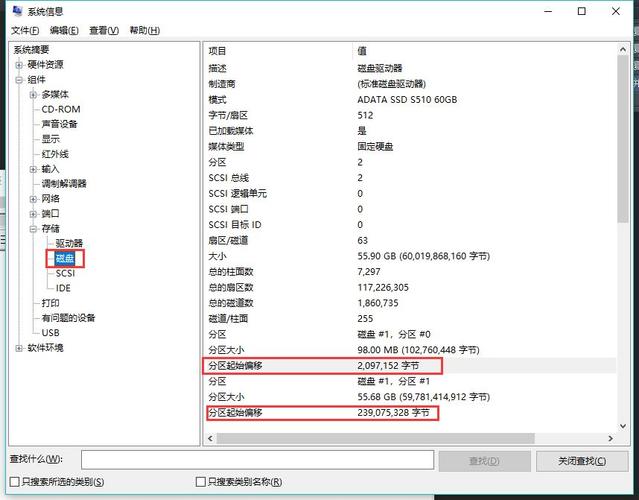
Task: Select the 分区起始偏移 239,075,328 字节 row
Action: pos(410,413)
